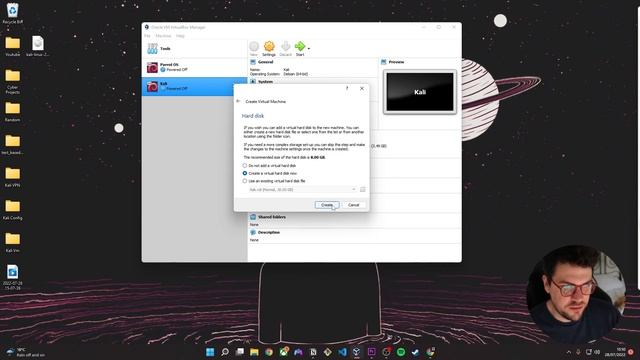Click the System section header

(265, 82)
